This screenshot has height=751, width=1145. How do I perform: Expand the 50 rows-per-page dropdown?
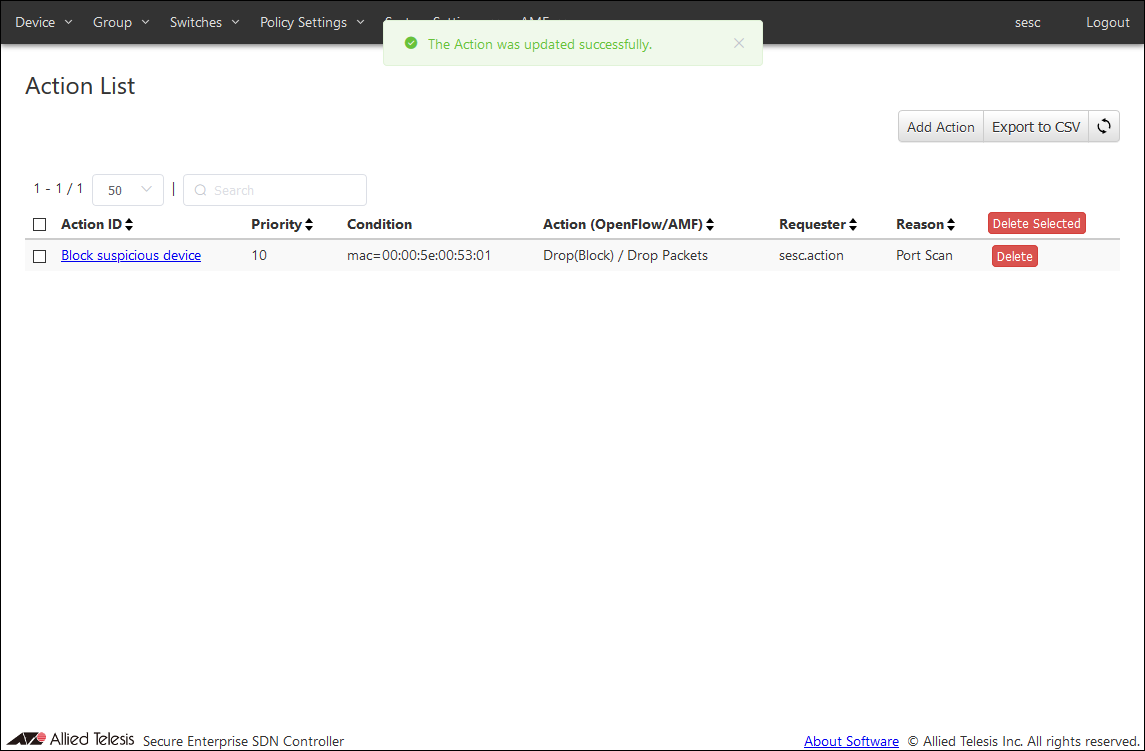(x=128, y=190)
